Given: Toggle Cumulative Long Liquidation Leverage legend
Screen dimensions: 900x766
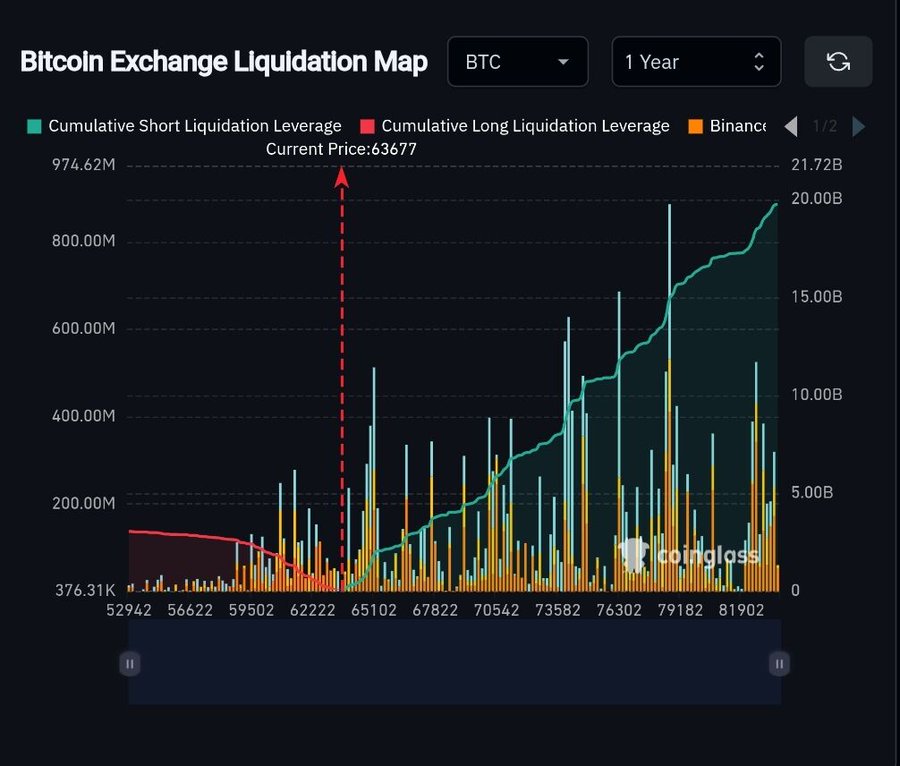Looking at the screenshot, I should pyautogui.click(x=515, y=126).
